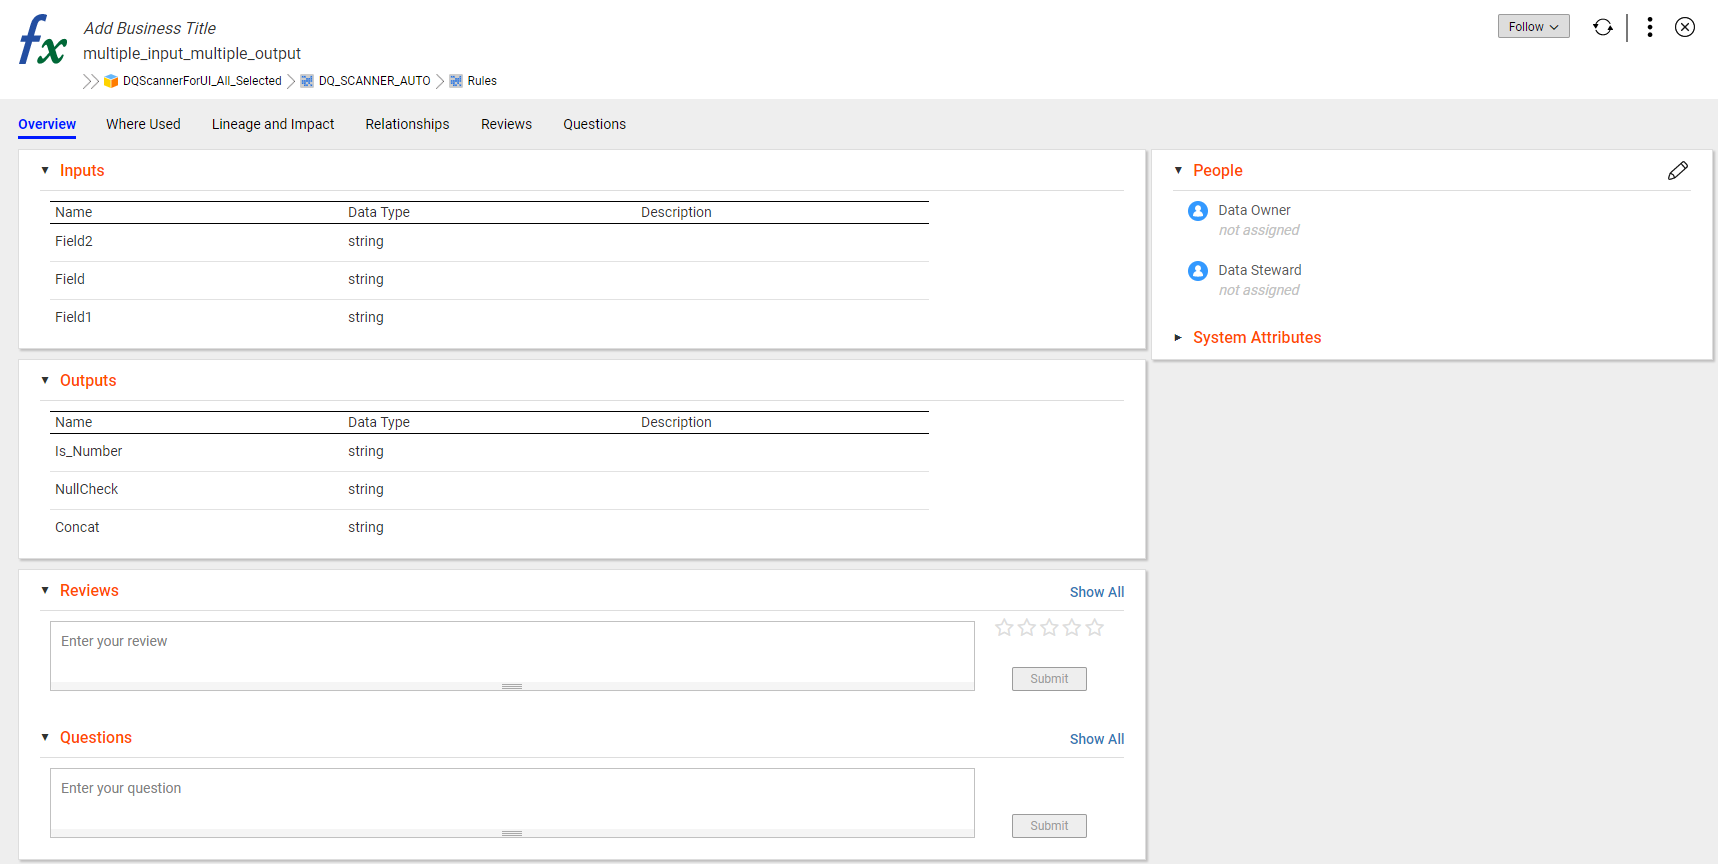Viewport: 1718px width, 864px height.
Task: Open the Rules breadcrumb link
Action: click(482, 81)
